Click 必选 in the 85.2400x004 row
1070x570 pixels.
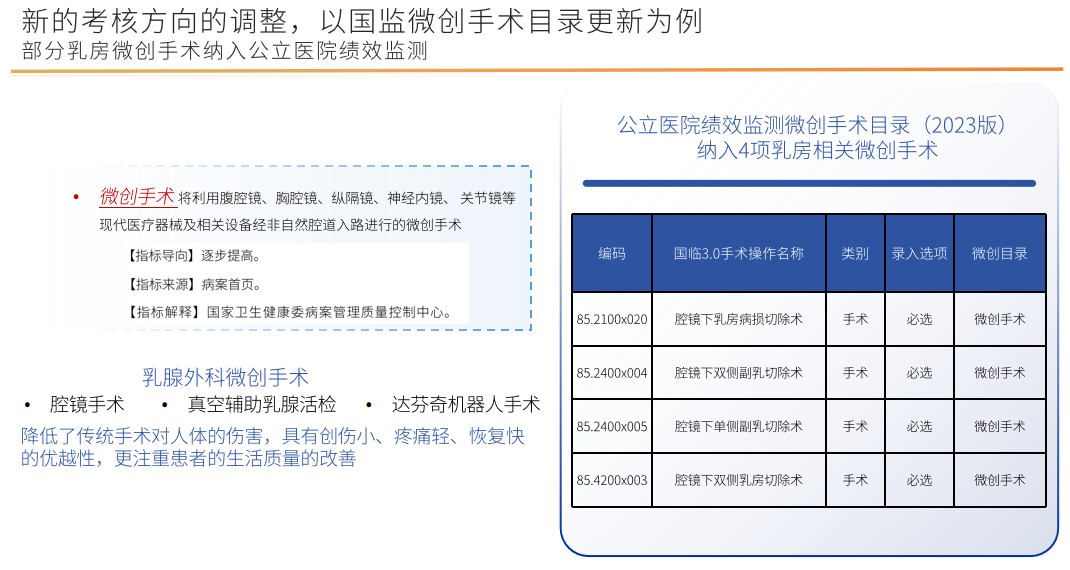(919, 373)
